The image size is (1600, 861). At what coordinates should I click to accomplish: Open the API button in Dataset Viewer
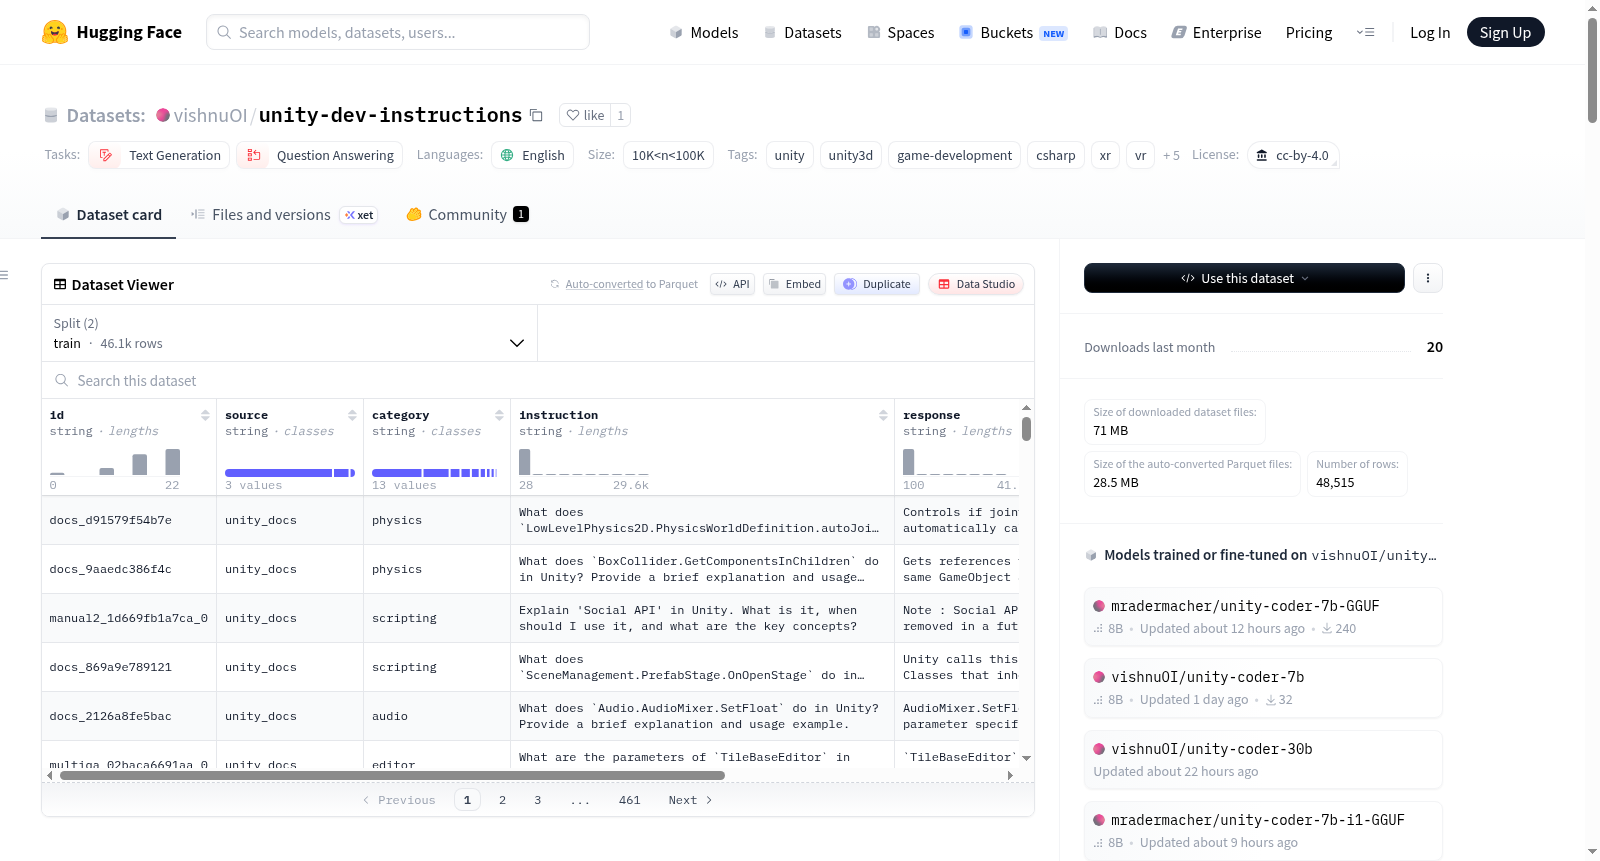click(x=732, y=284)
